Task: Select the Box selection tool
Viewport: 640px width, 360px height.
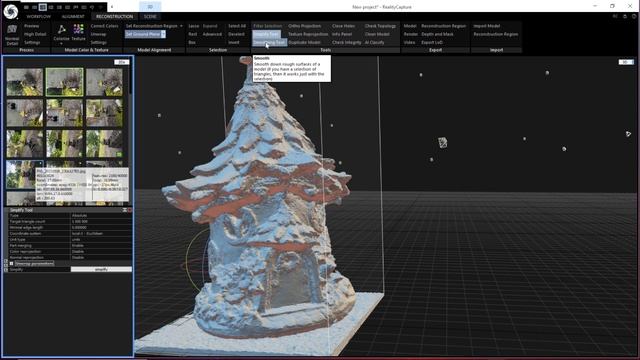Action: [192, 42]
